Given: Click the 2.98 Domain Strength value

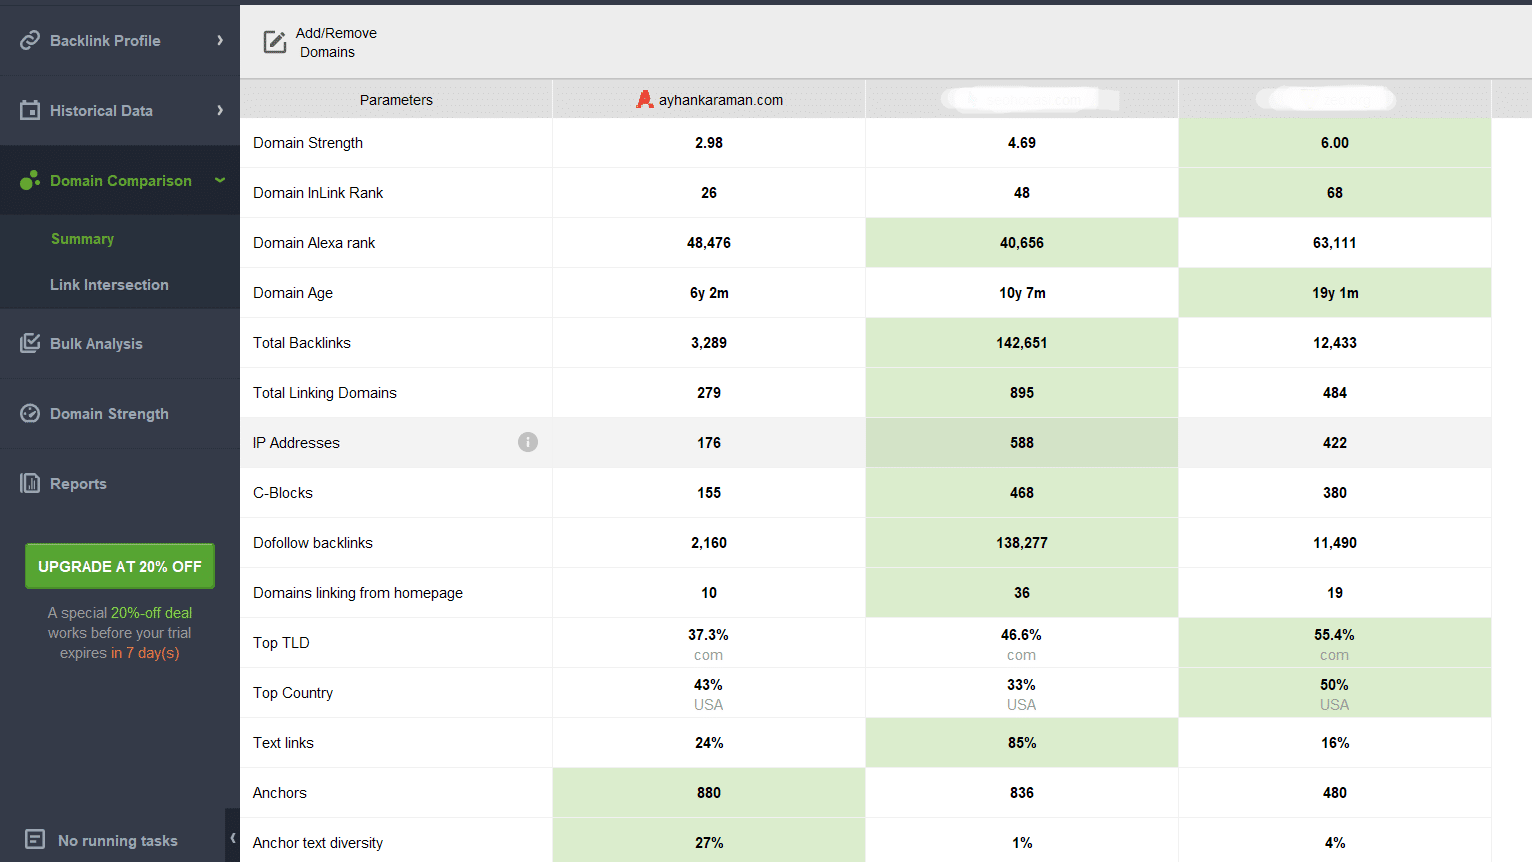Looking at the screenshot, I should pos(709,143).
